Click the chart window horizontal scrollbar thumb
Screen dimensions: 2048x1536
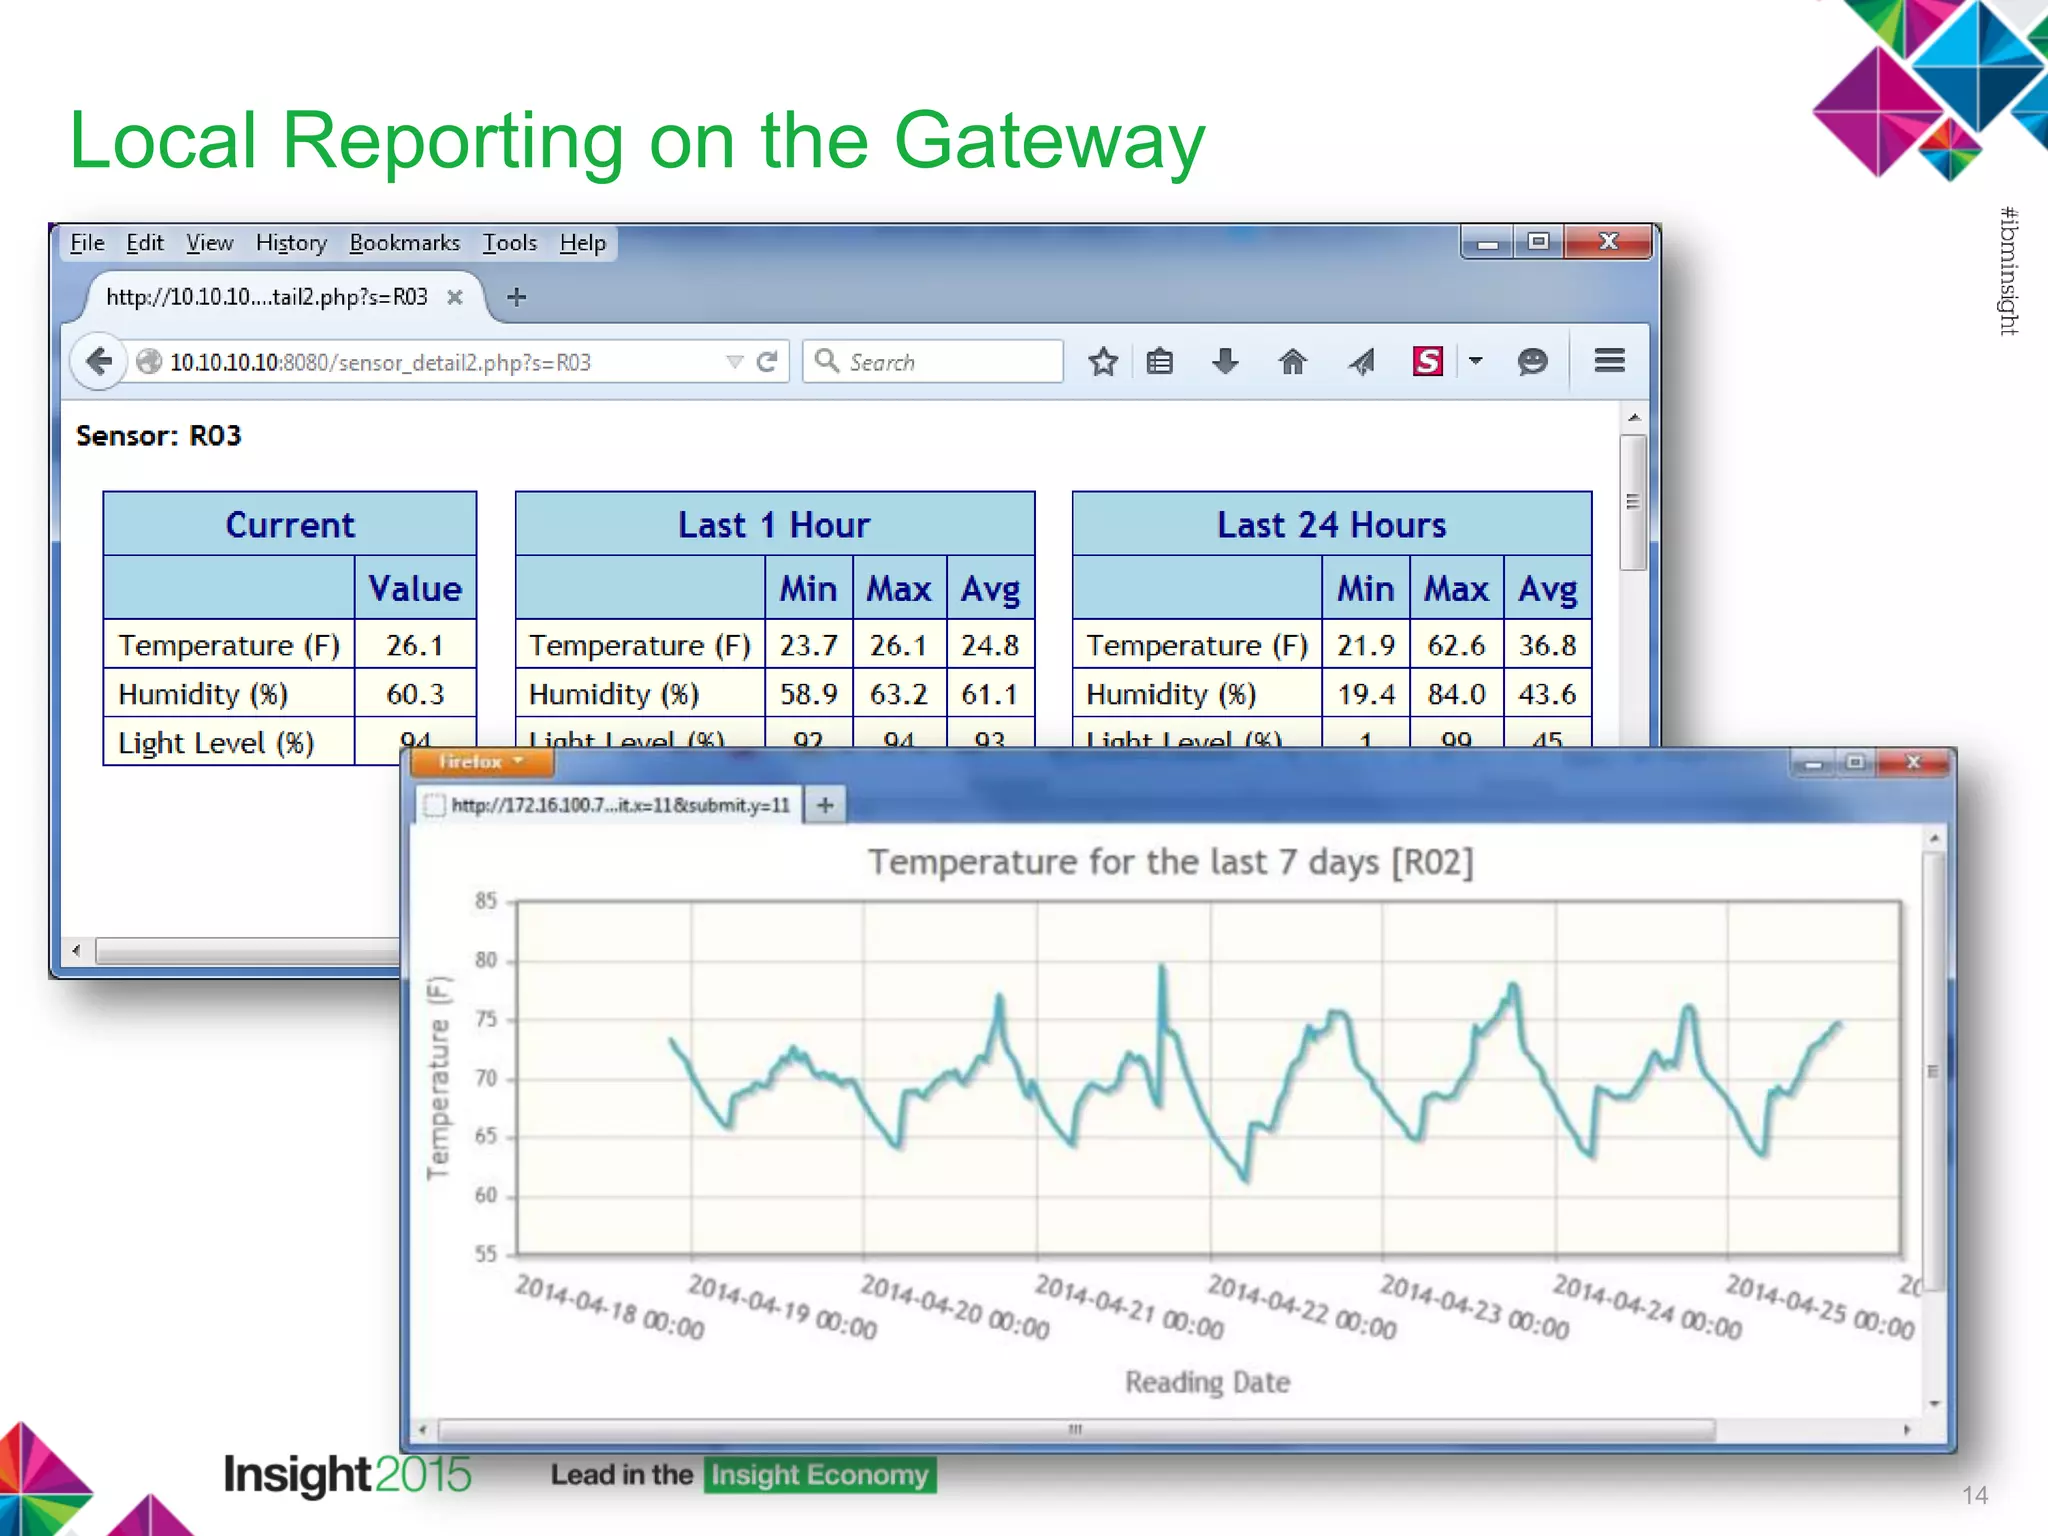[x=1076, y=1429]
